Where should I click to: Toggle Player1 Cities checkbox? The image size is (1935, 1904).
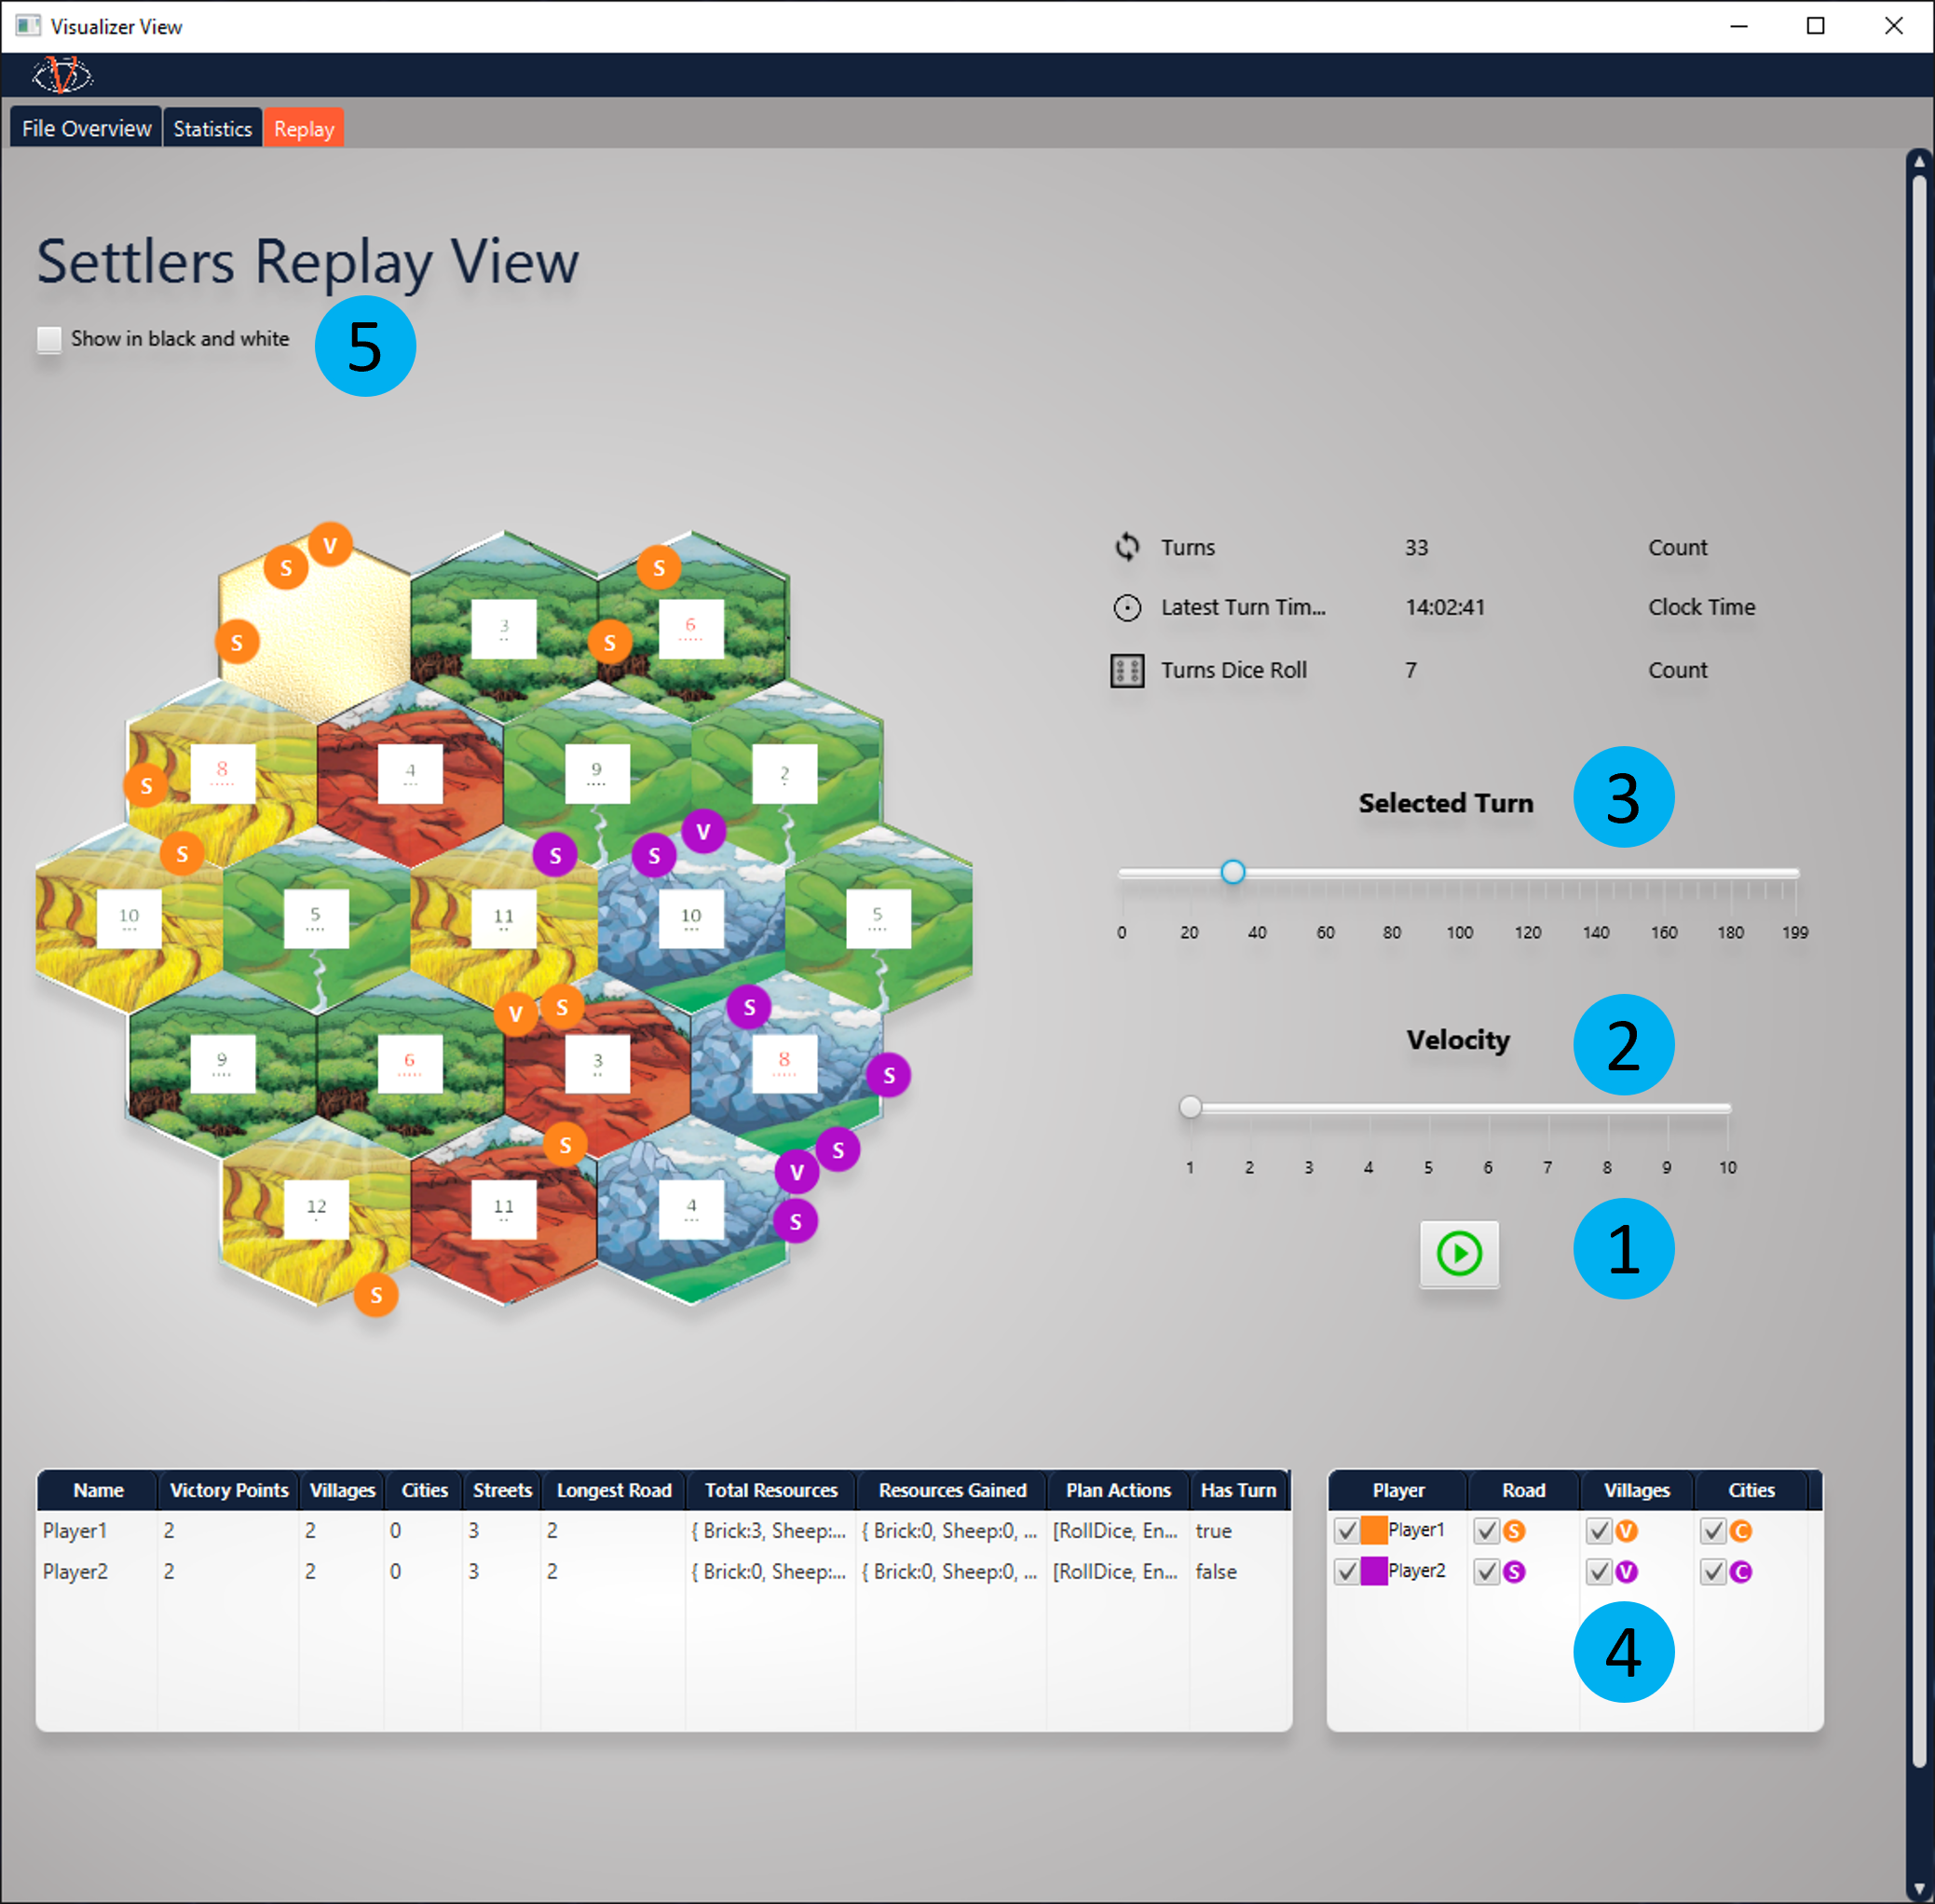coord(1713,1530)
